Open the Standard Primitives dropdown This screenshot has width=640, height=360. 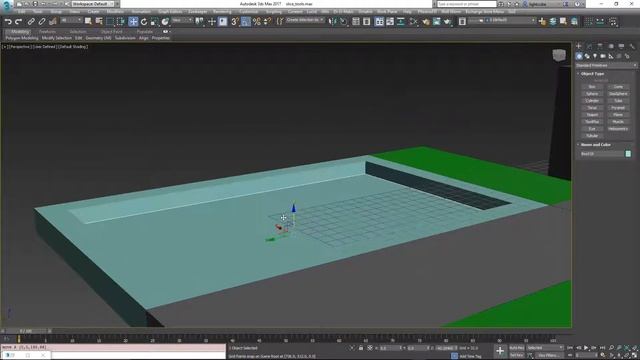point(606,65)
